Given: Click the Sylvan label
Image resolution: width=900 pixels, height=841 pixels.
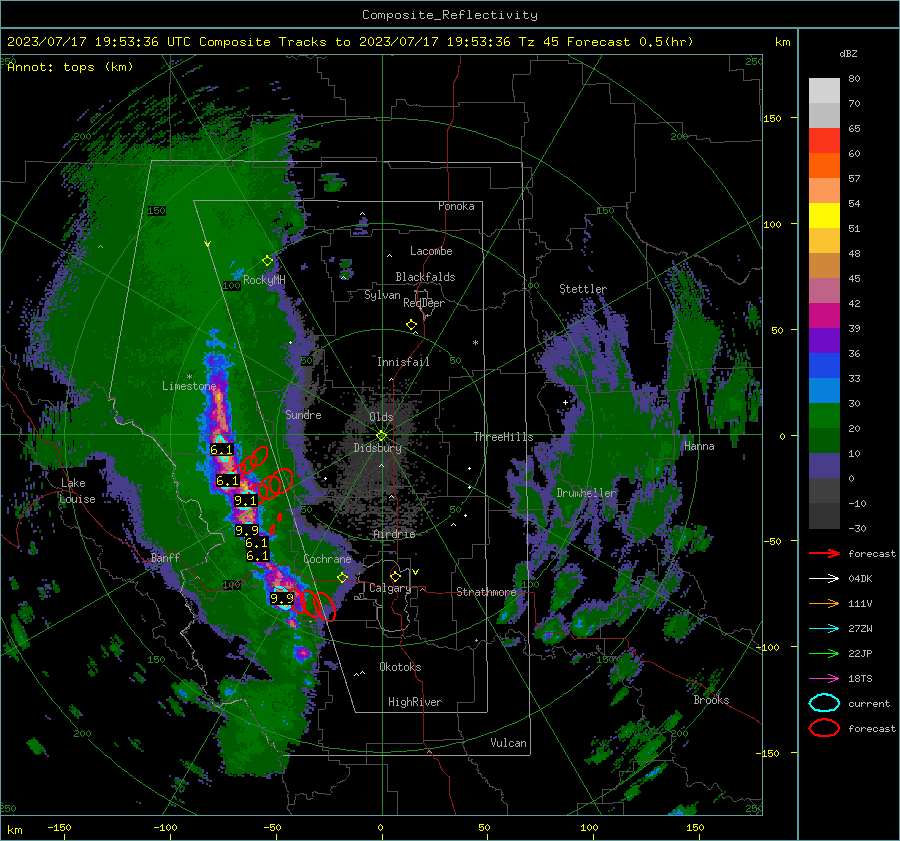Looking at the screenshot, I should [x=382, y=295].
